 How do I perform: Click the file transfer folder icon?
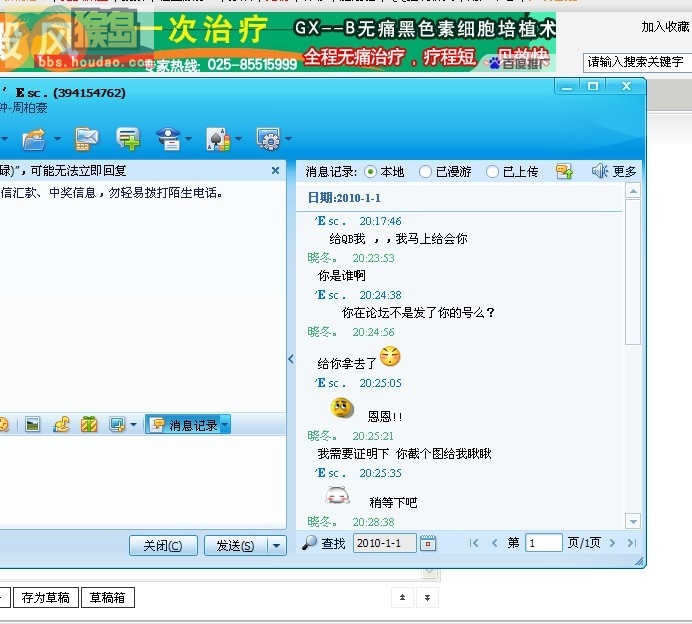pos(34,139)
